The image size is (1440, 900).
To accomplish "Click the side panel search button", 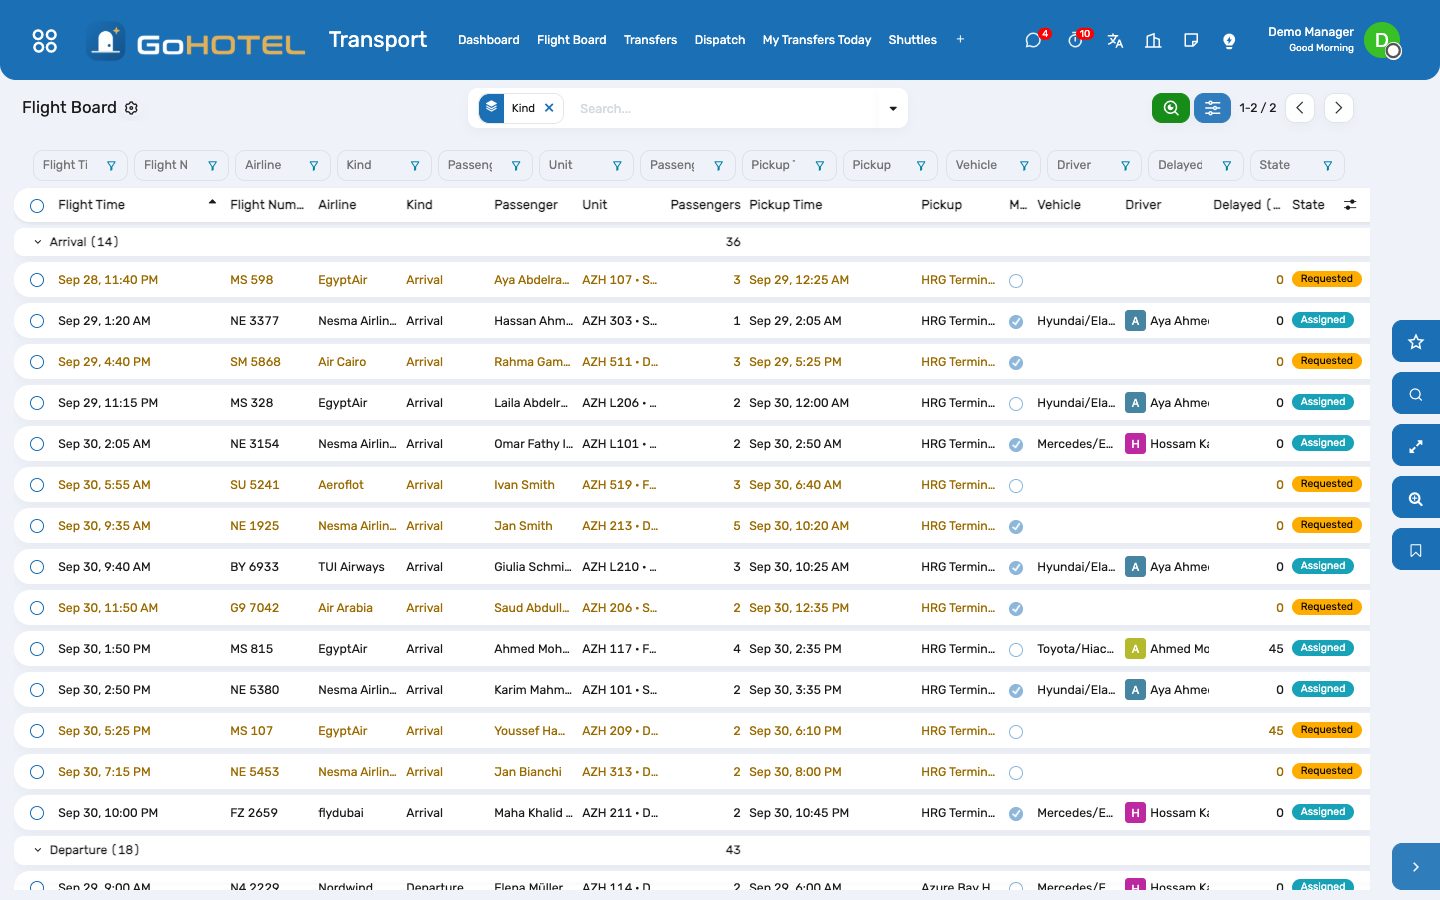I will (1416, 394).
